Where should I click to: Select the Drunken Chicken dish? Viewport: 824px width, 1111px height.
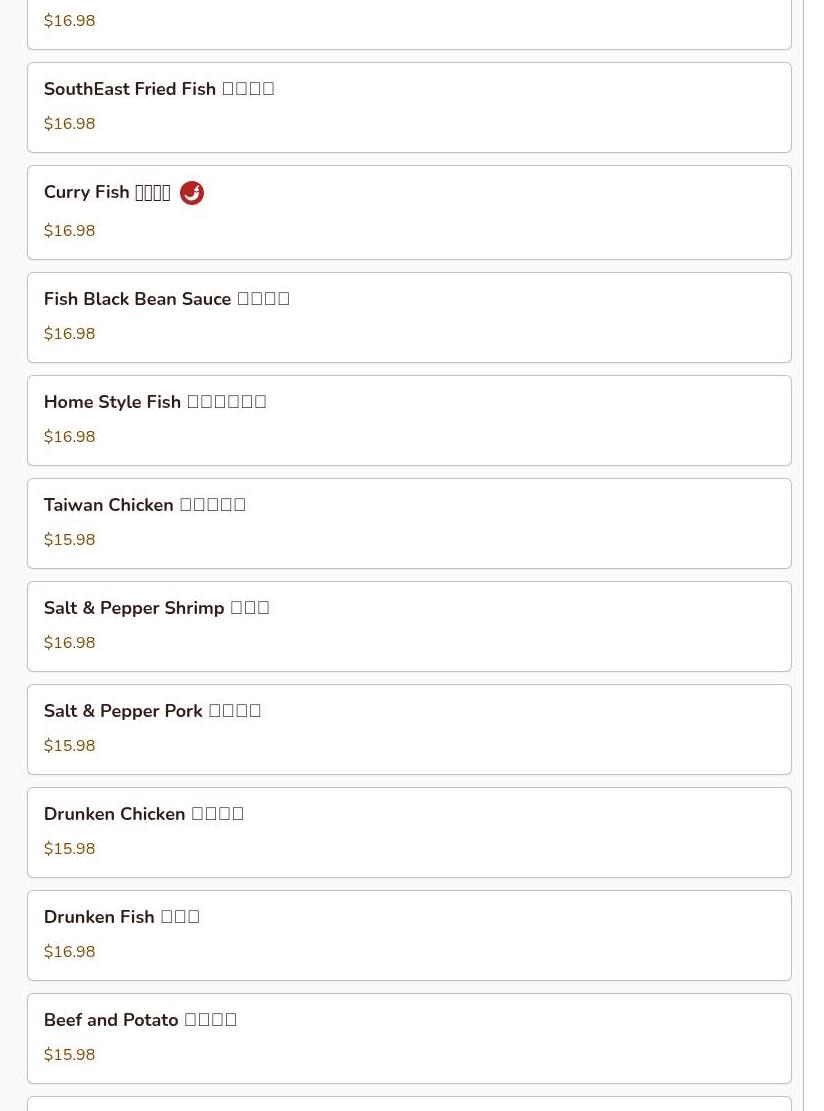tap(409, 833)
